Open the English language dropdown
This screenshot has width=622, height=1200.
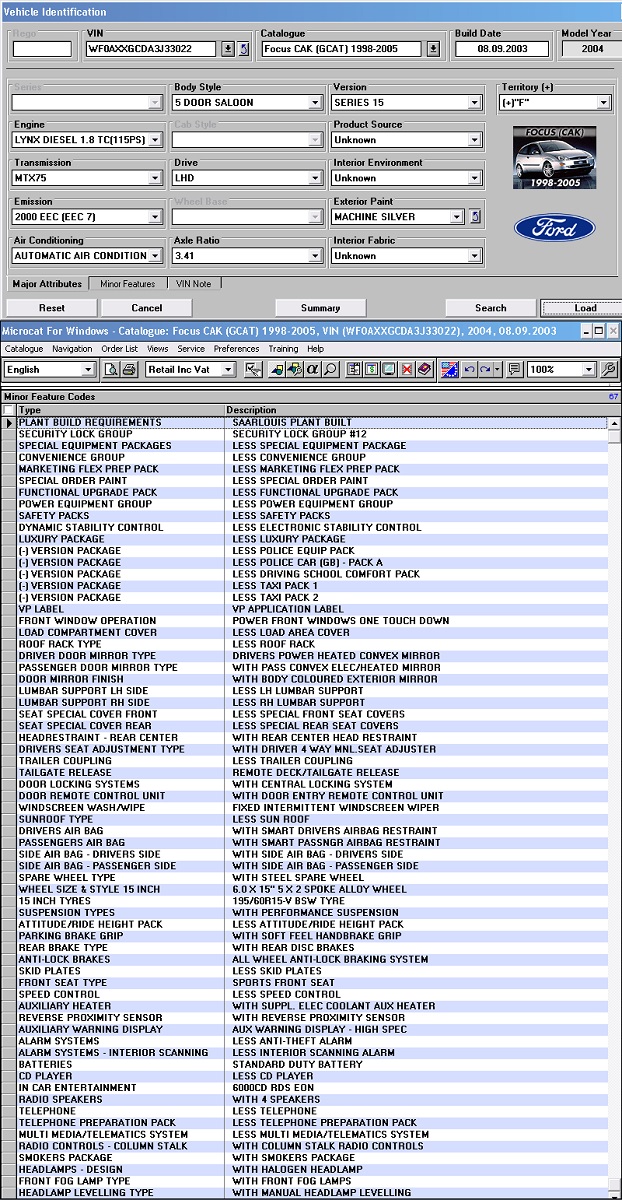tap(89, 370)
